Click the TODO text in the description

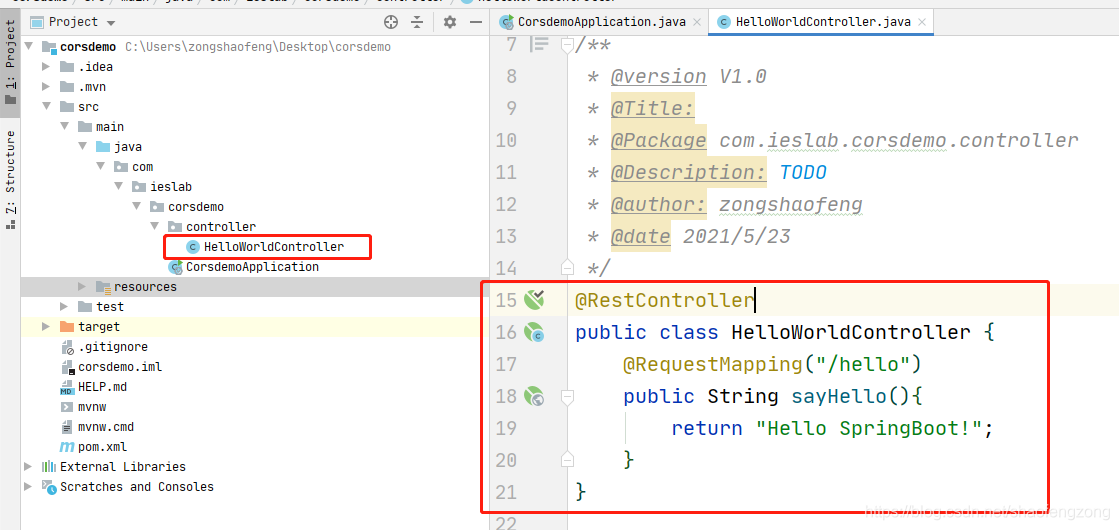point(803,173)
